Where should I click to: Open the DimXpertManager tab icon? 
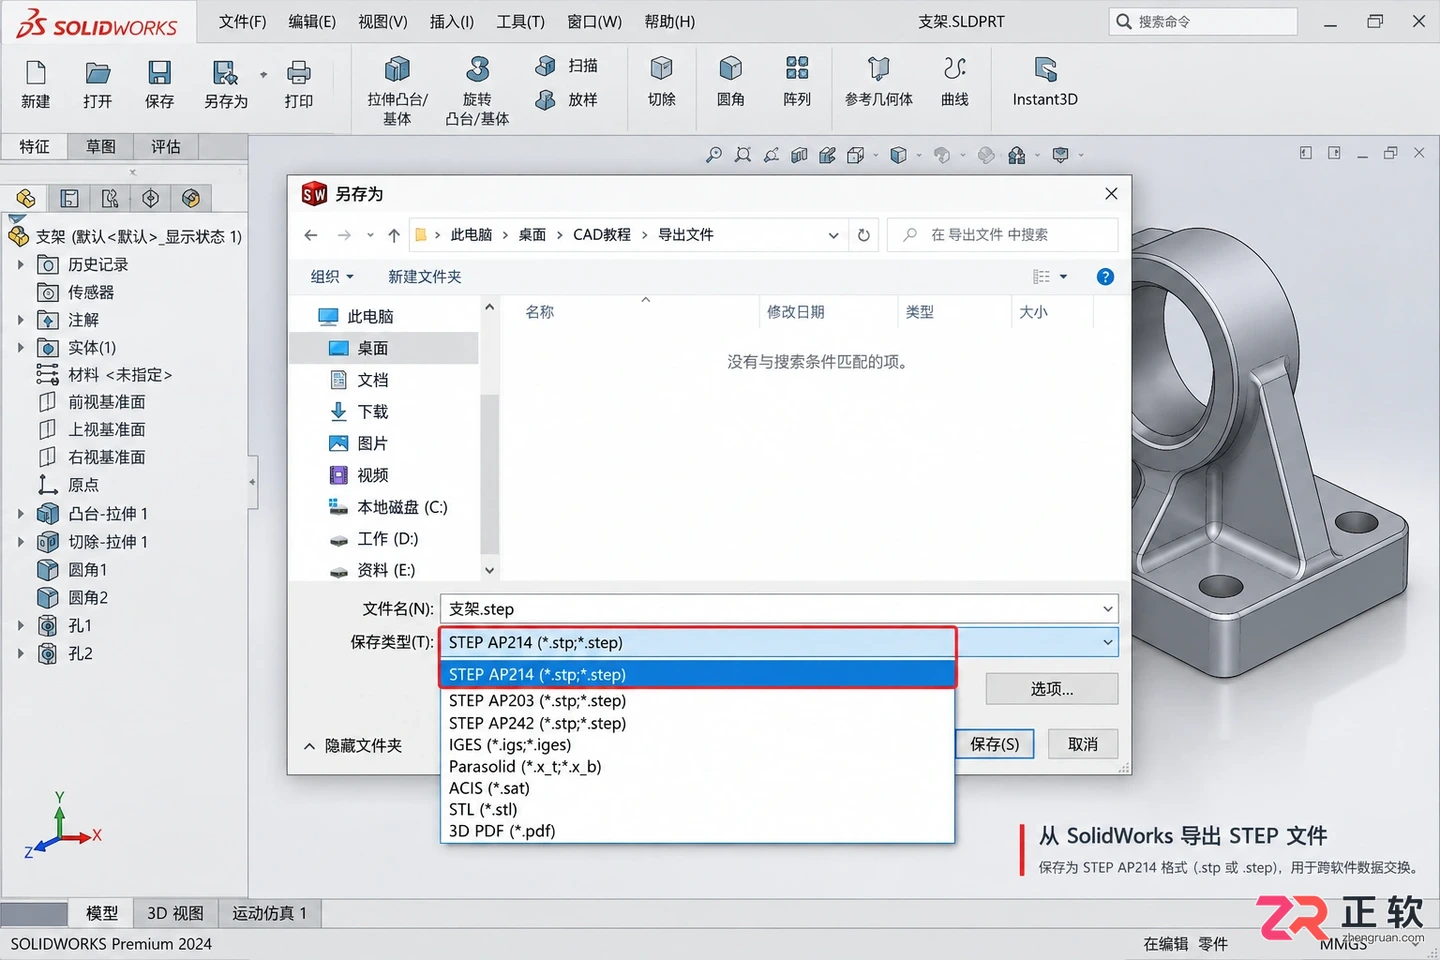[x=150, y=198]
